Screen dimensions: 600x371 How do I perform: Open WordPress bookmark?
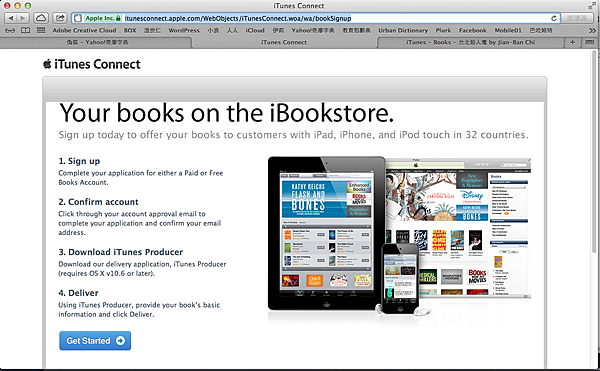point(184,30)
